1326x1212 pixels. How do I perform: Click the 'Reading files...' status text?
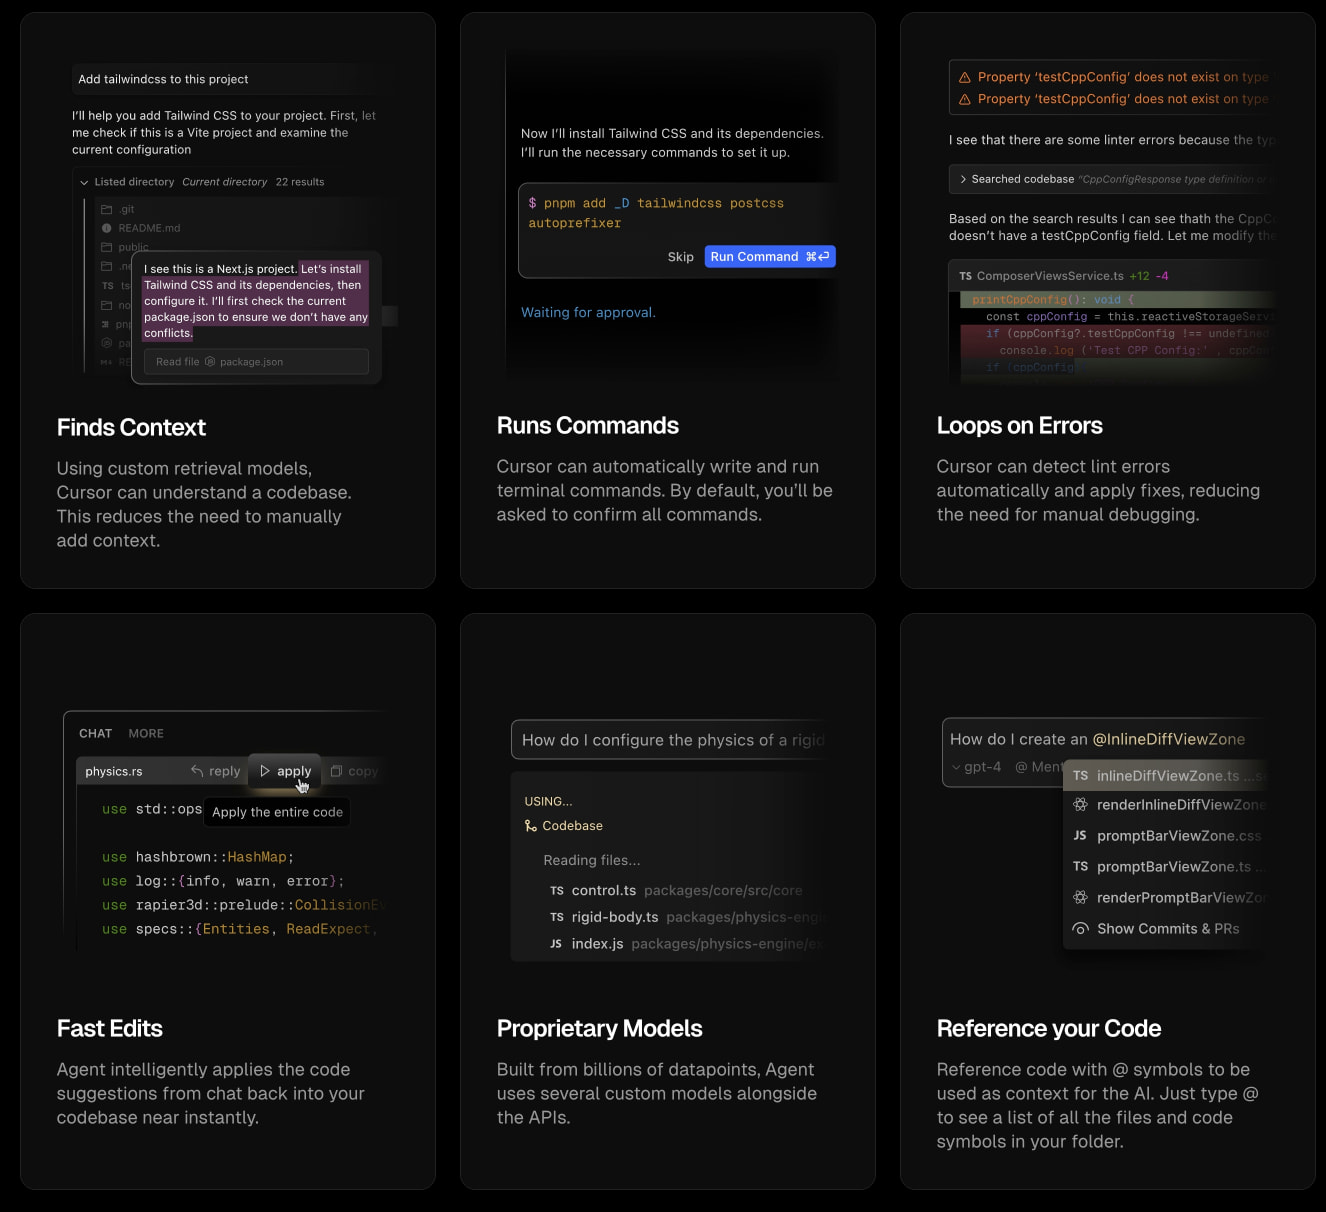click(x=592, y=860)
